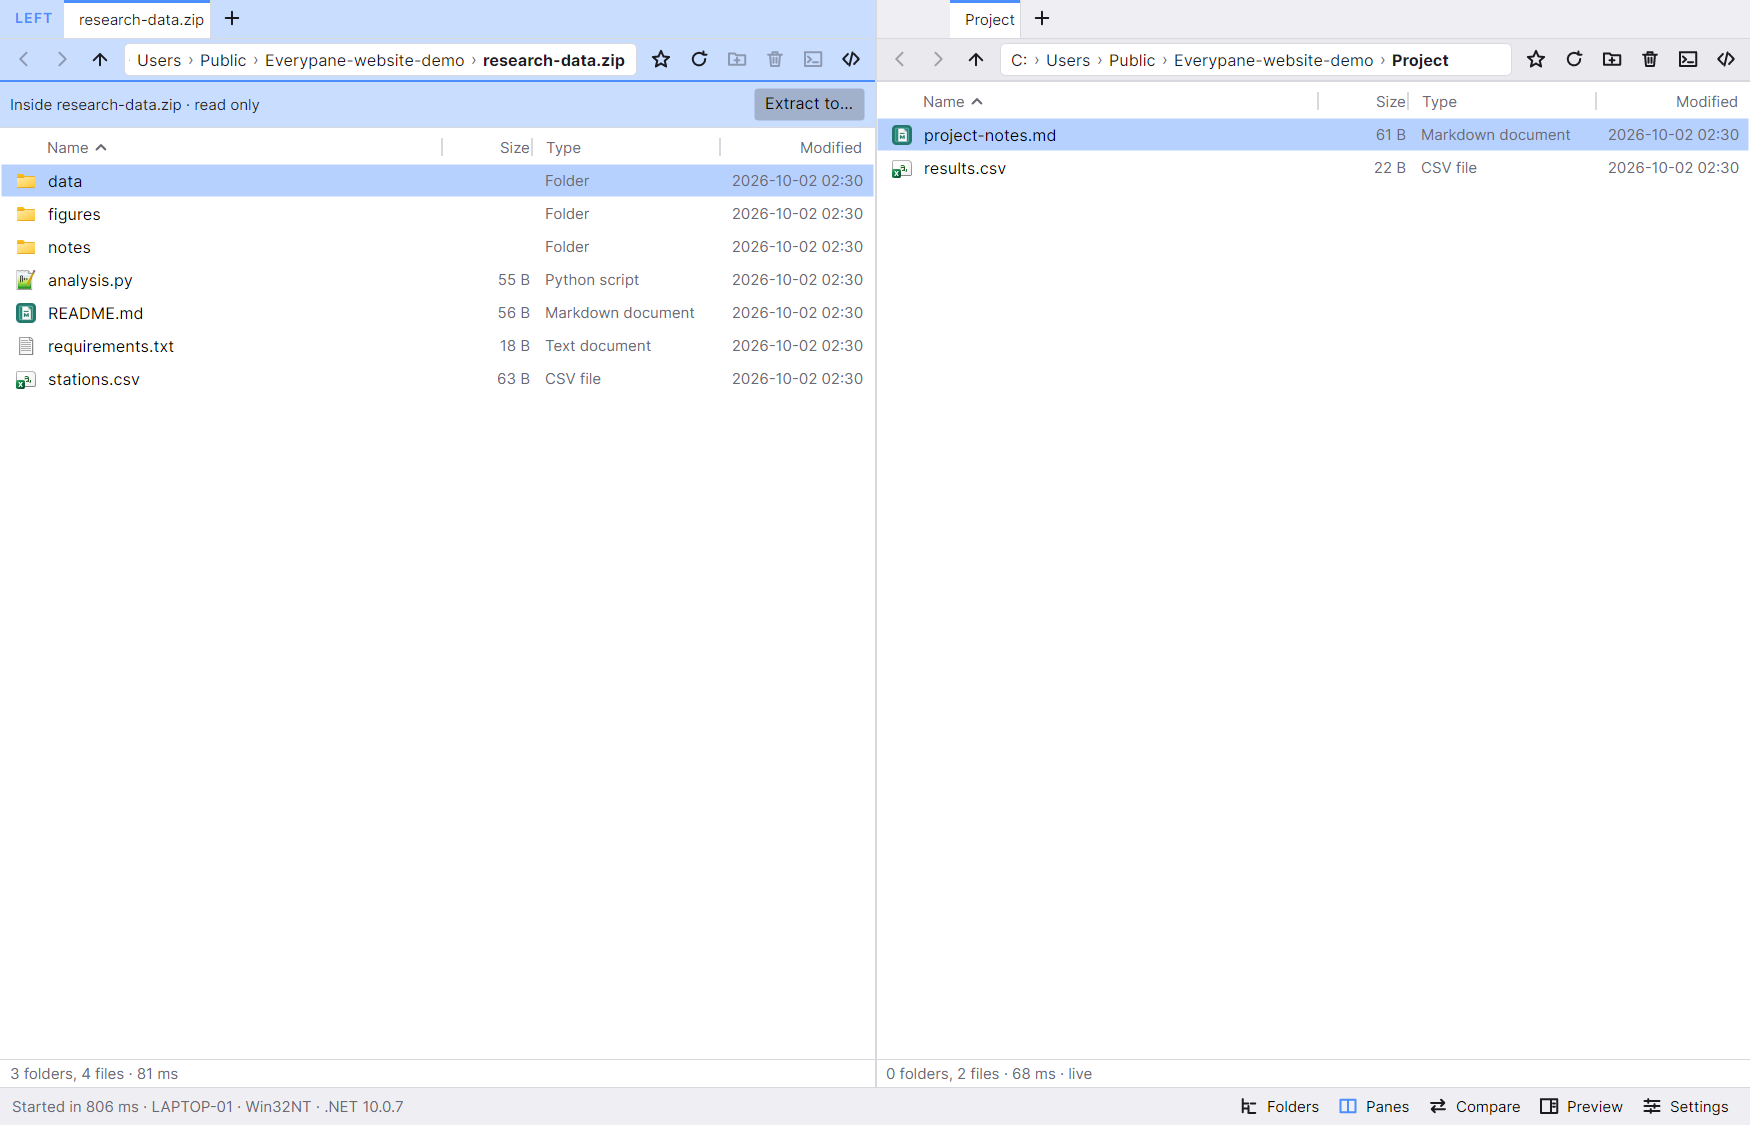This screenshot has height=1125, width=1750.
Task: Click right status '0 folders, 2 files'
Action: coord(942,1074)
